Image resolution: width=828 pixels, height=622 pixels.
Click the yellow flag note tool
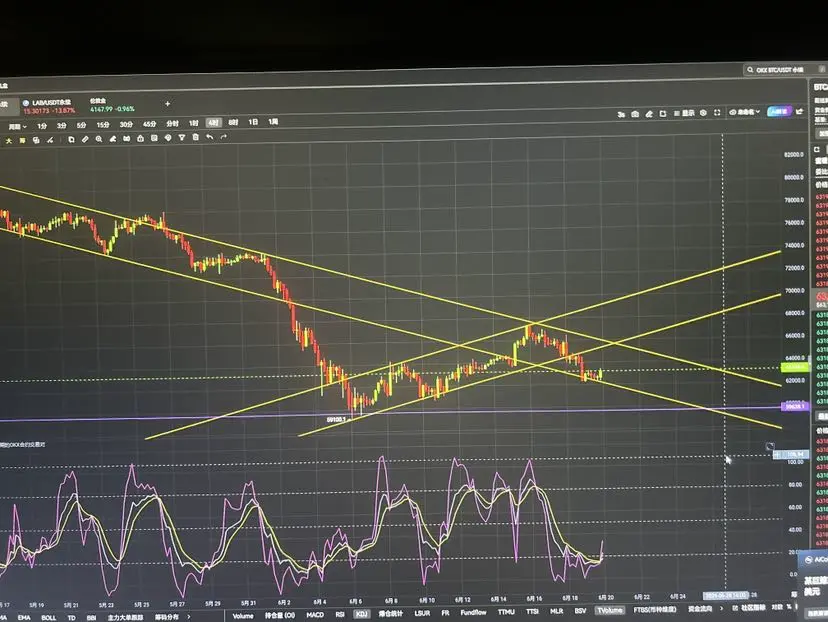pyautogui.click(x=22, y=140)
